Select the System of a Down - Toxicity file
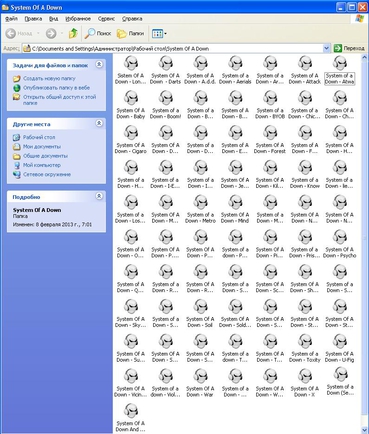The width and height of the screenshot is (369, 434). tap(305, 348)
